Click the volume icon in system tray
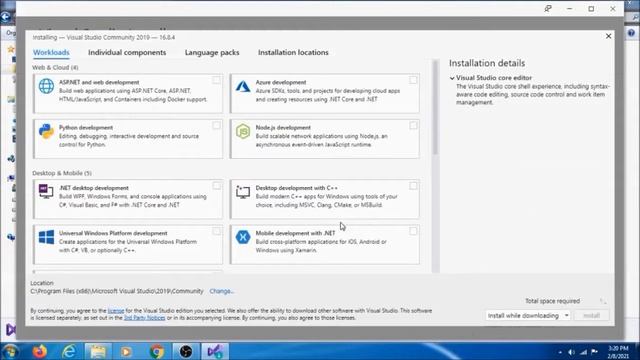Screen dimensions: 640x360 pos(571,352)
